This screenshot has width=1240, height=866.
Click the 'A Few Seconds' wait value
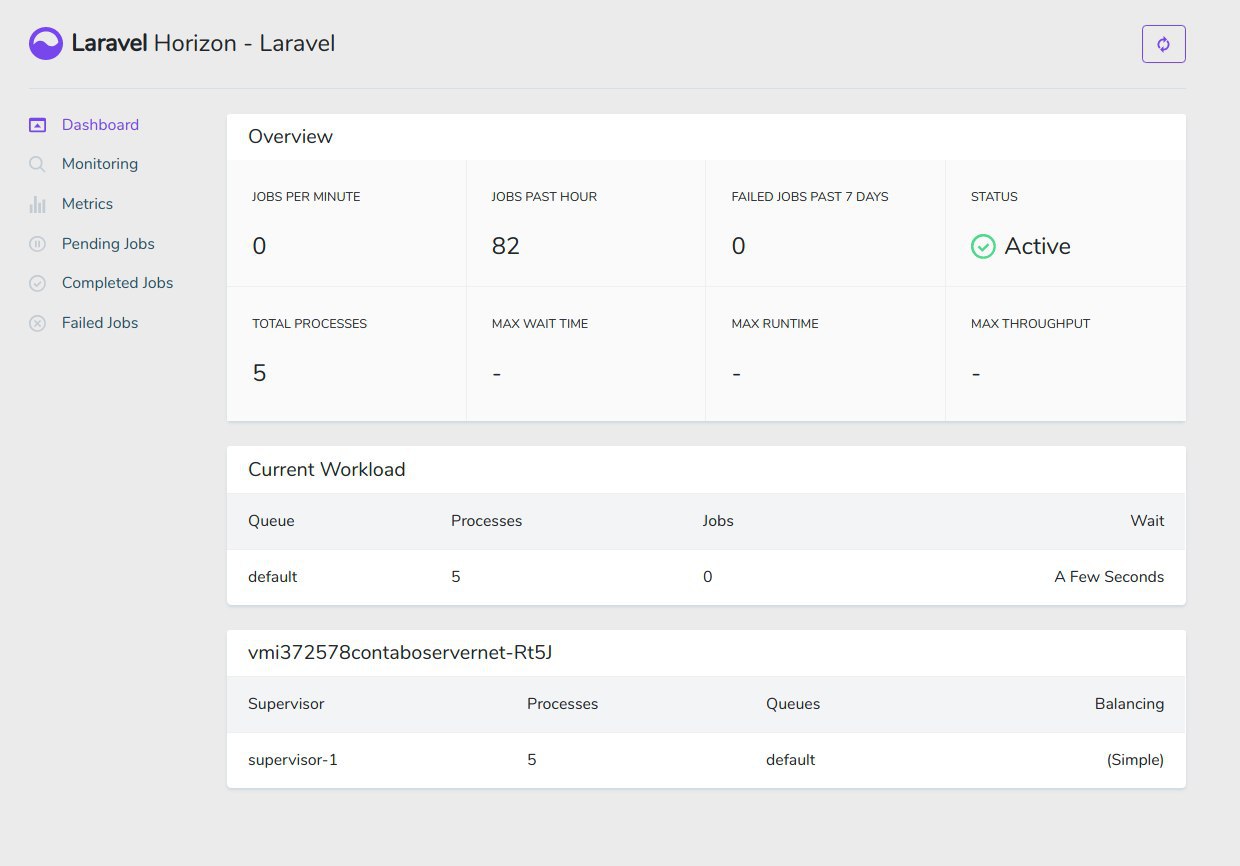(x=1109, y=577)
